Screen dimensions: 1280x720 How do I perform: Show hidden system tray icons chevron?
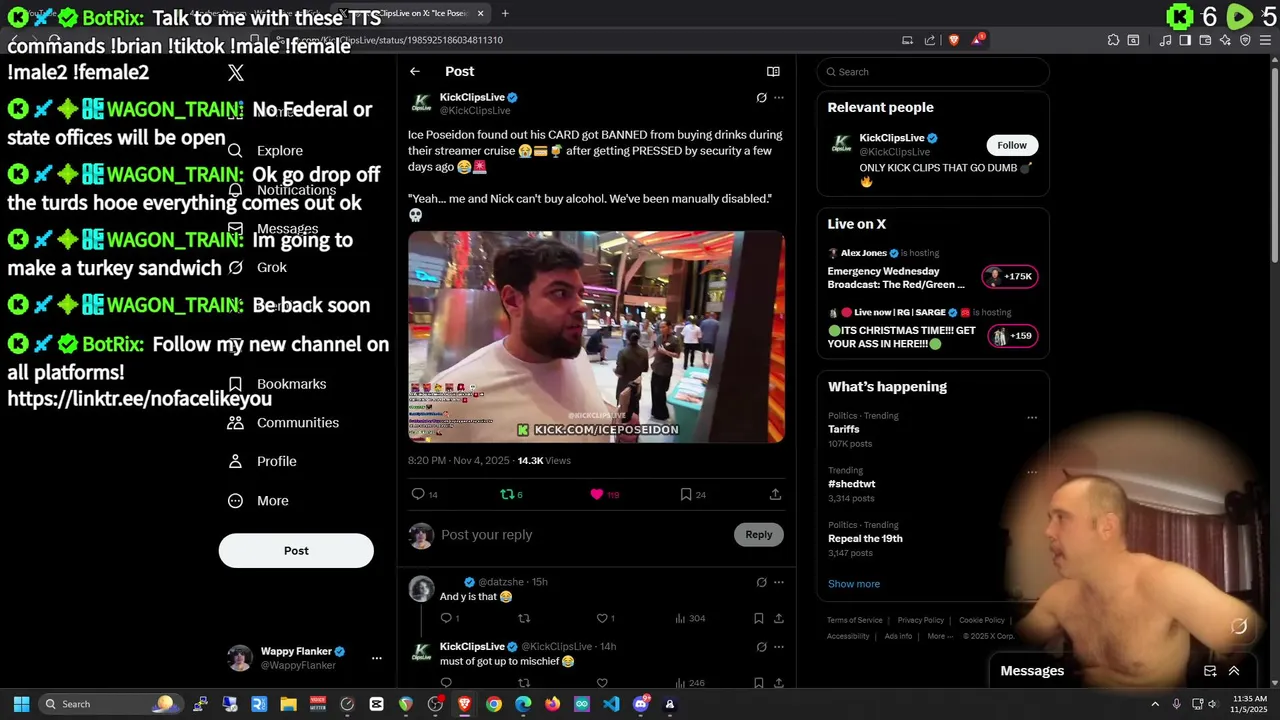point(1155,704)
